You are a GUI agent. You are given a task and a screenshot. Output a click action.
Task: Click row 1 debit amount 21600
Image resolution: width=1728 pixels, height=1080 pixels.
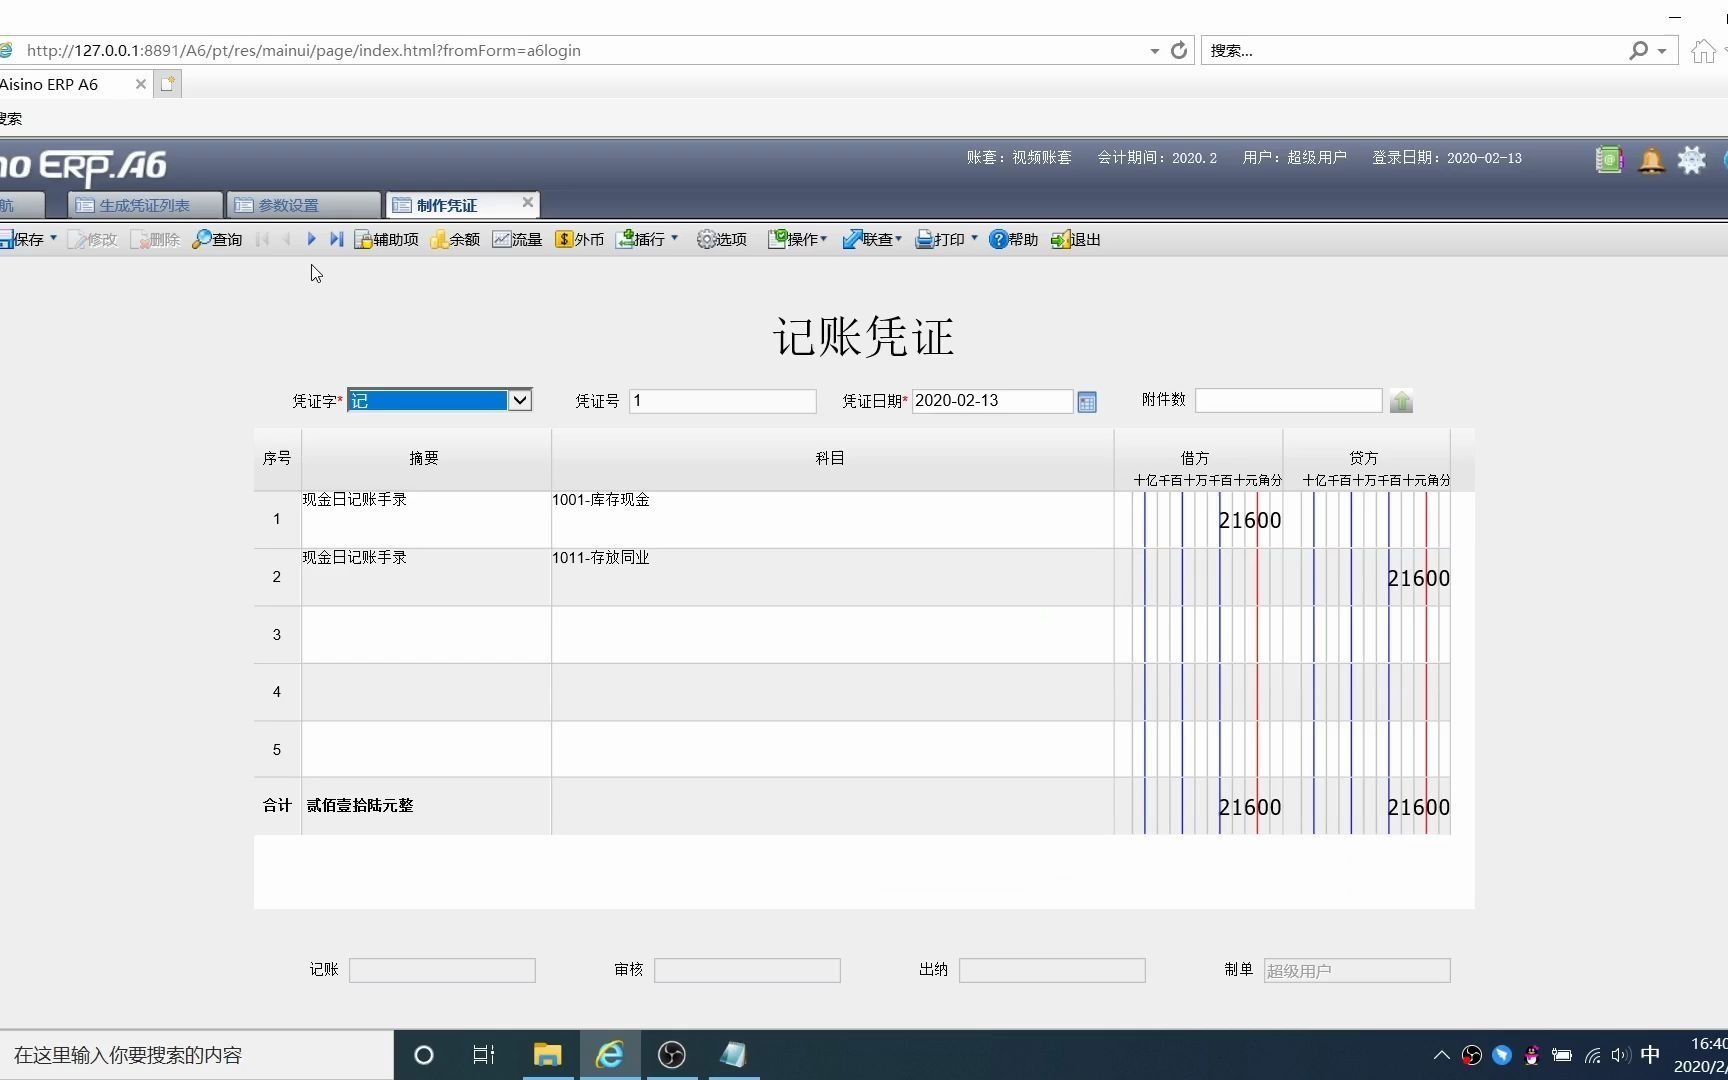pyautogui.click(x=1249, y=520)
